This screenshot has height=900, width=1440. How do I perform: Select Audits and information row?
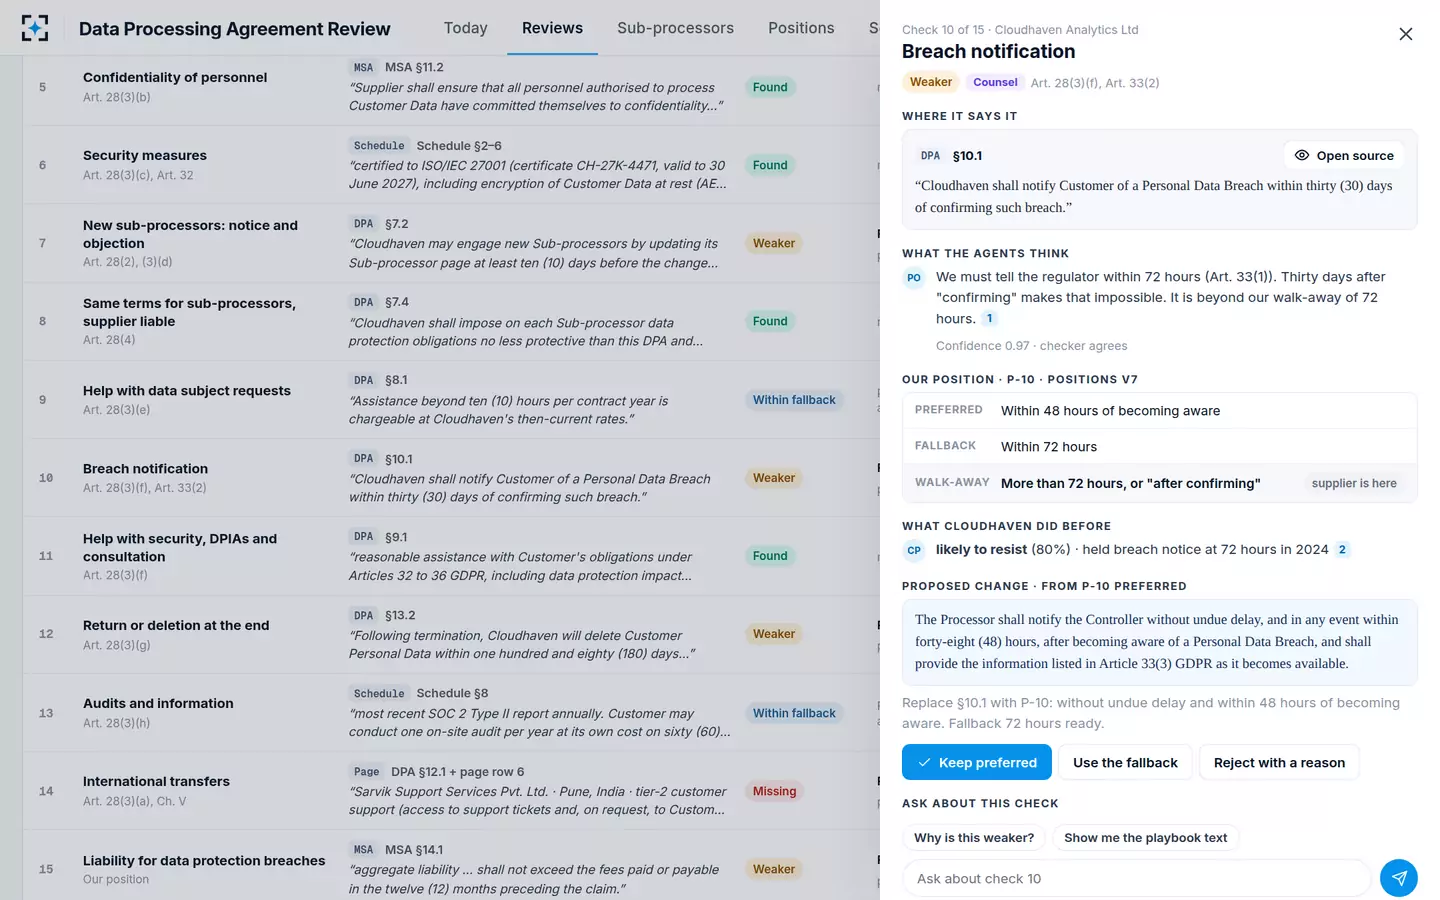point(450,712)
